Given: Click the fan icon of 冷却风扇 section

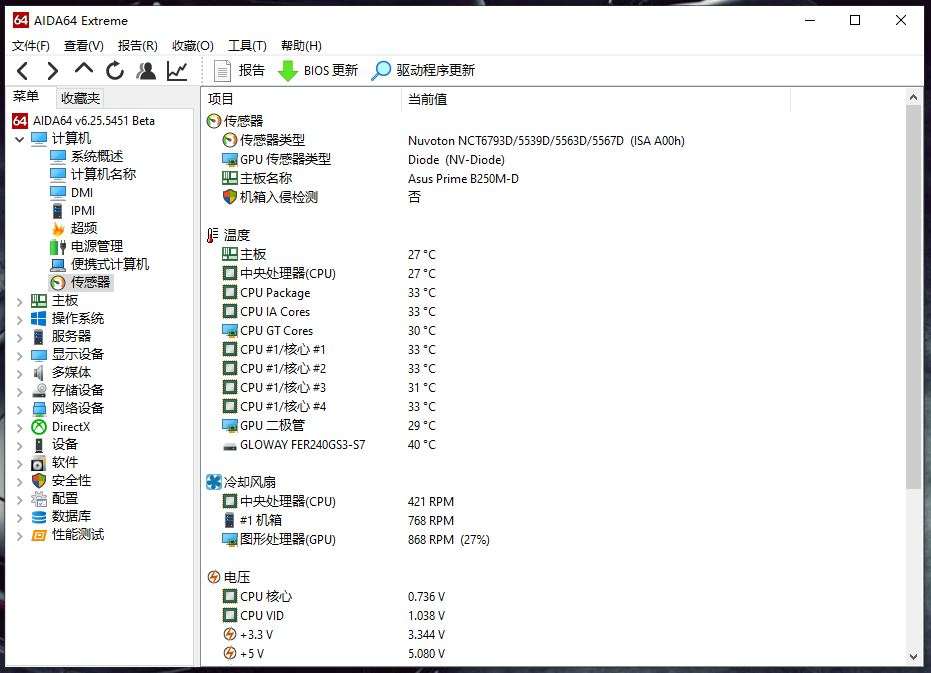Looking at the screenshot, I should (x=213, y=482).
